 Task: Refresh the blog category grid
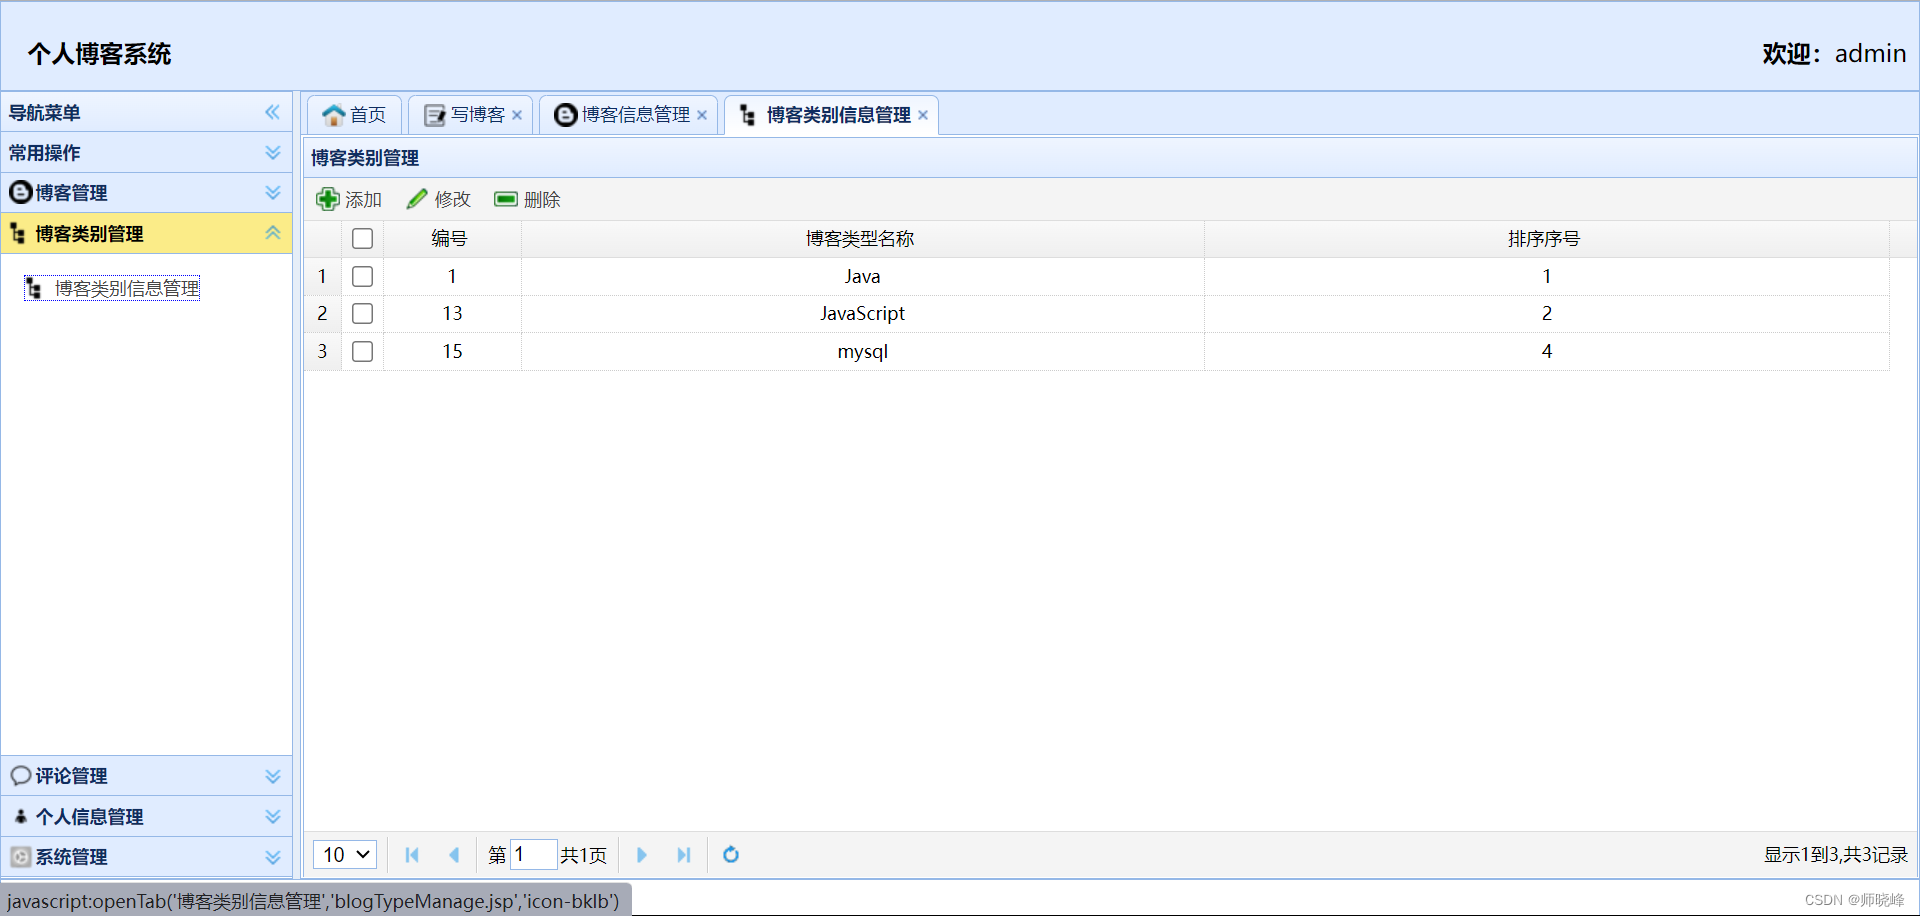(x=731, y=855)
